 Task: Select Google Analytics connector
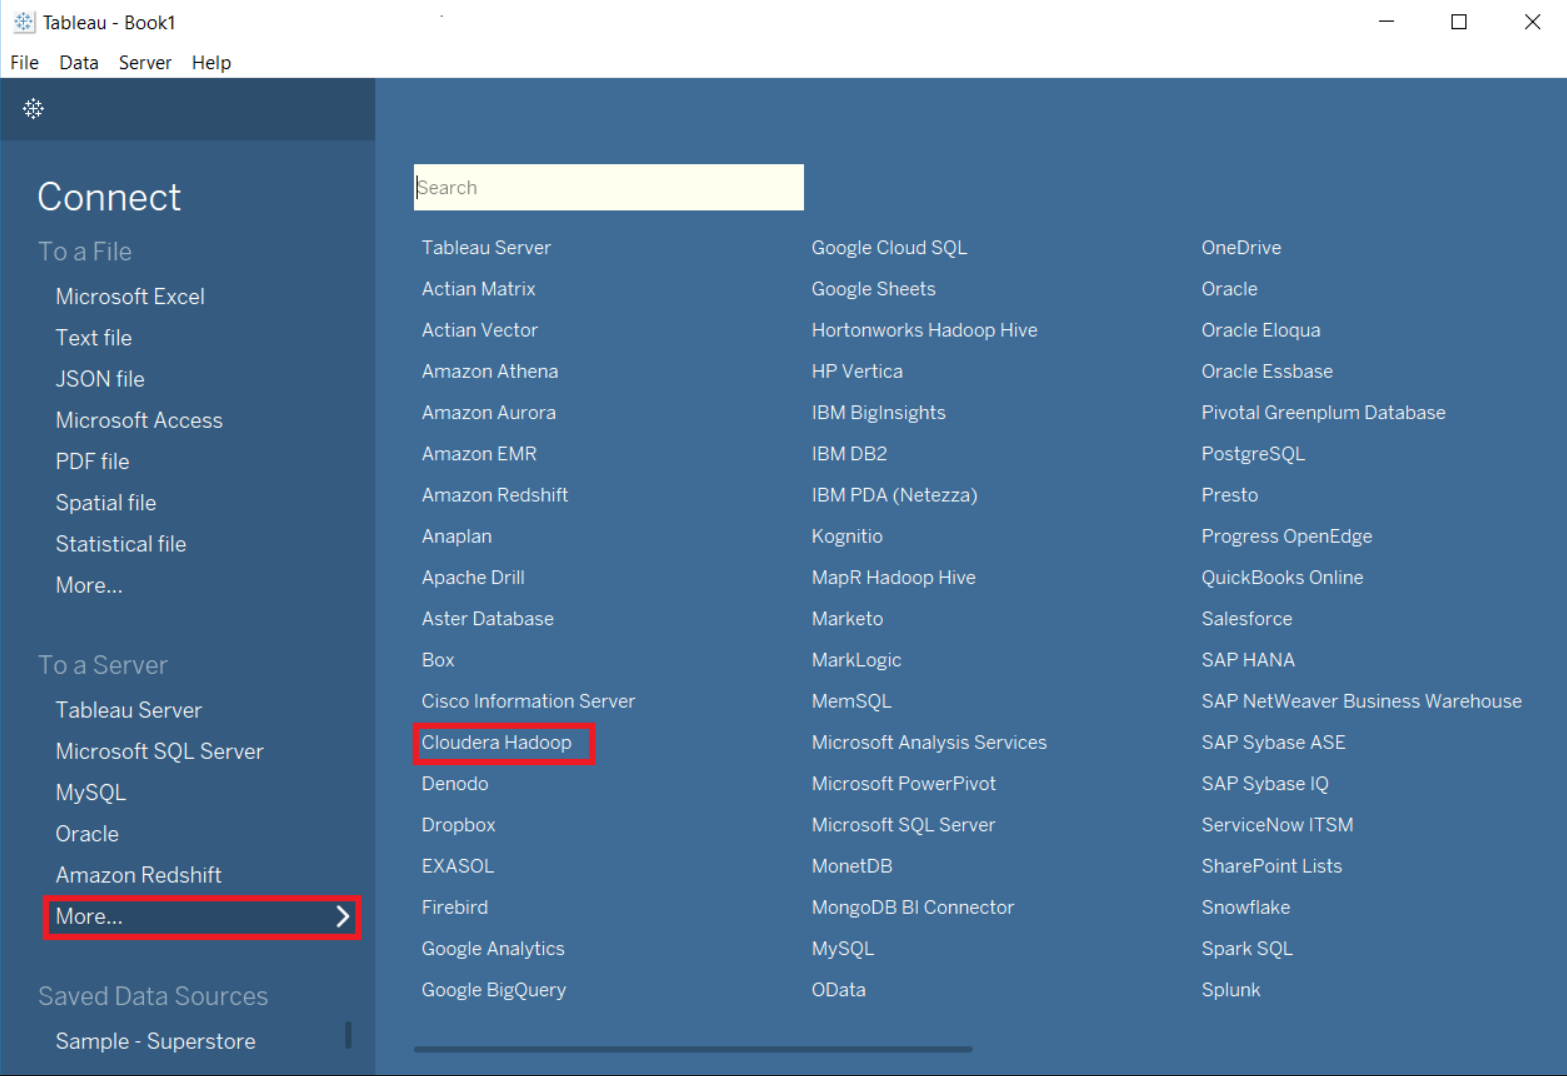[x=493, y=949]
